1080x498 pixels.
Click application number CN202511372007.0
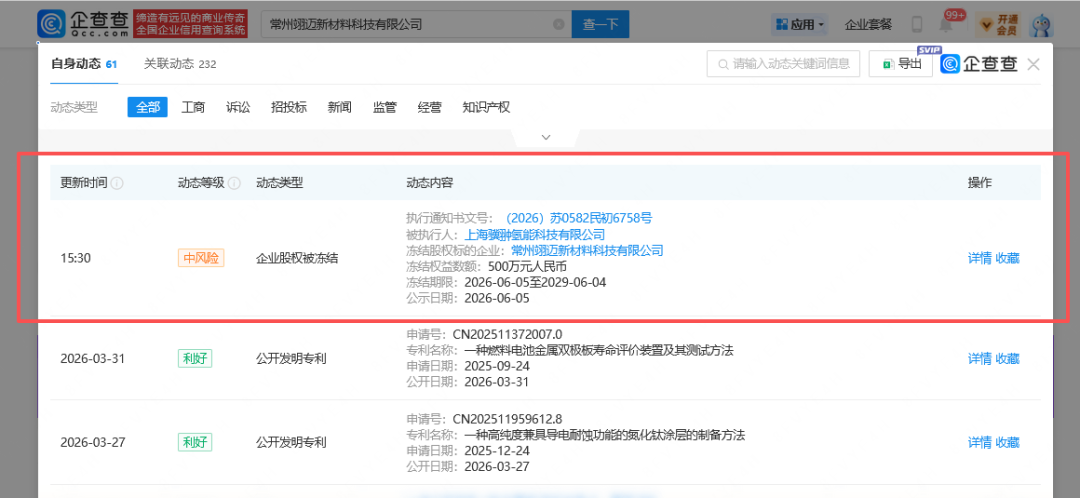pos(508,335)
